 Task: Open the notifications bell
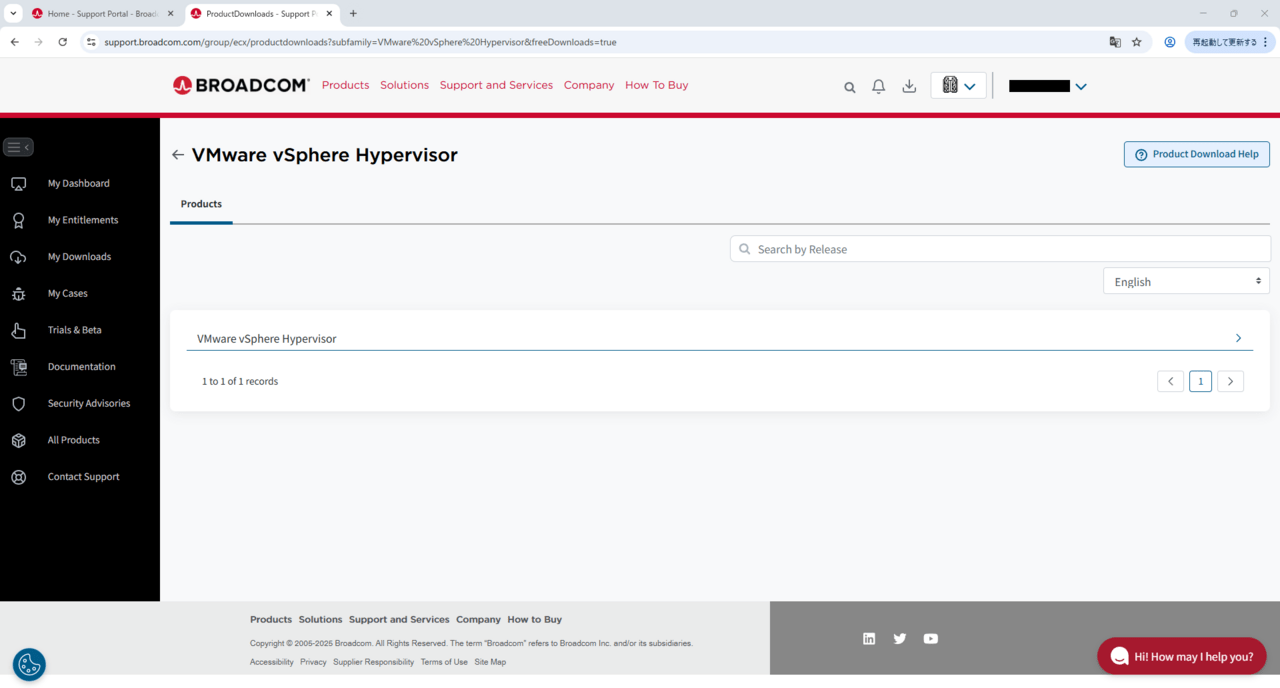(x=878, y=86)
